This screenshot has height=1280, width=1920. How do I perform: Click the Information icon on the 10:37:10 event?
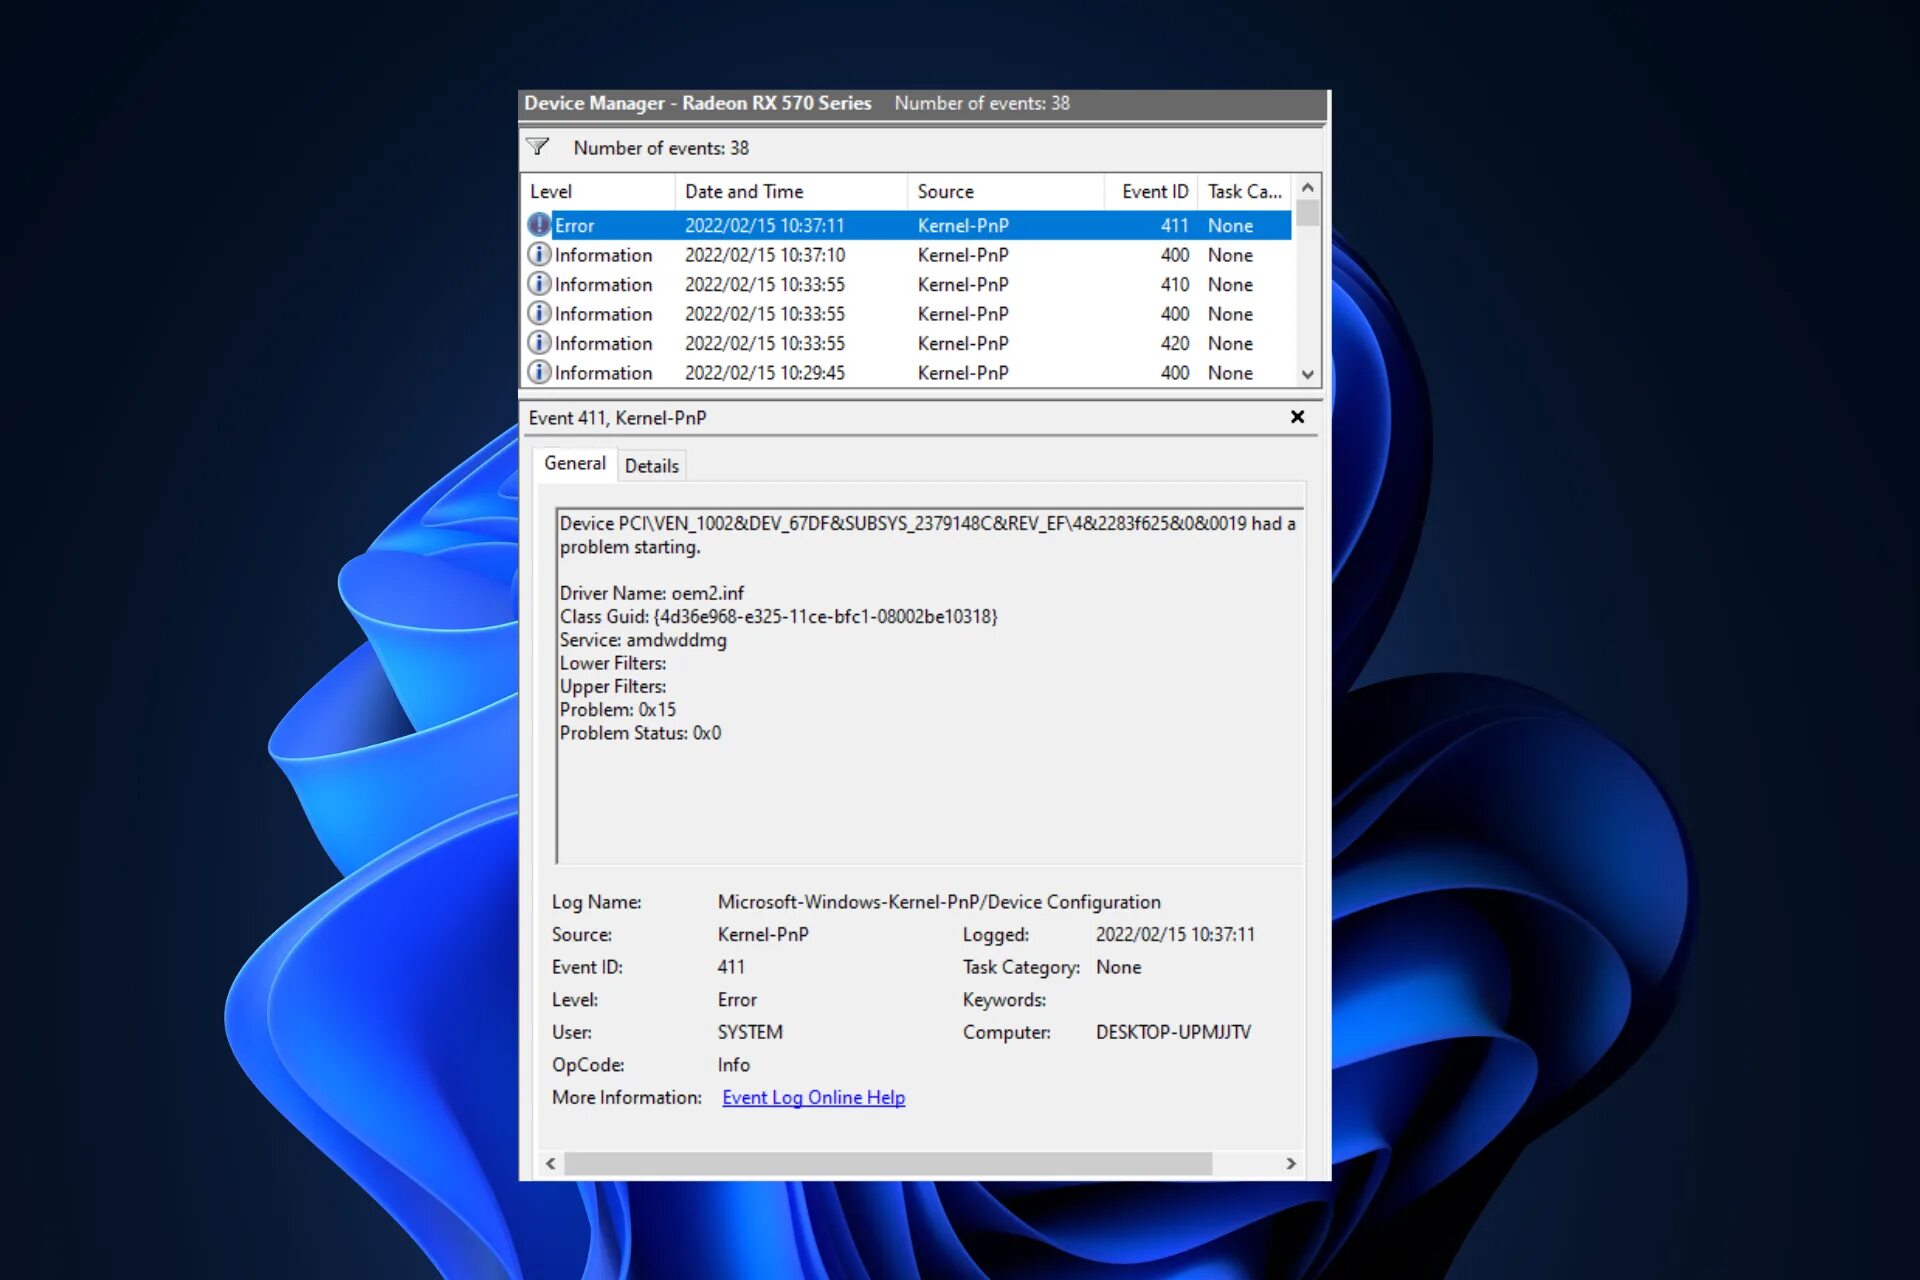point(540,255)
